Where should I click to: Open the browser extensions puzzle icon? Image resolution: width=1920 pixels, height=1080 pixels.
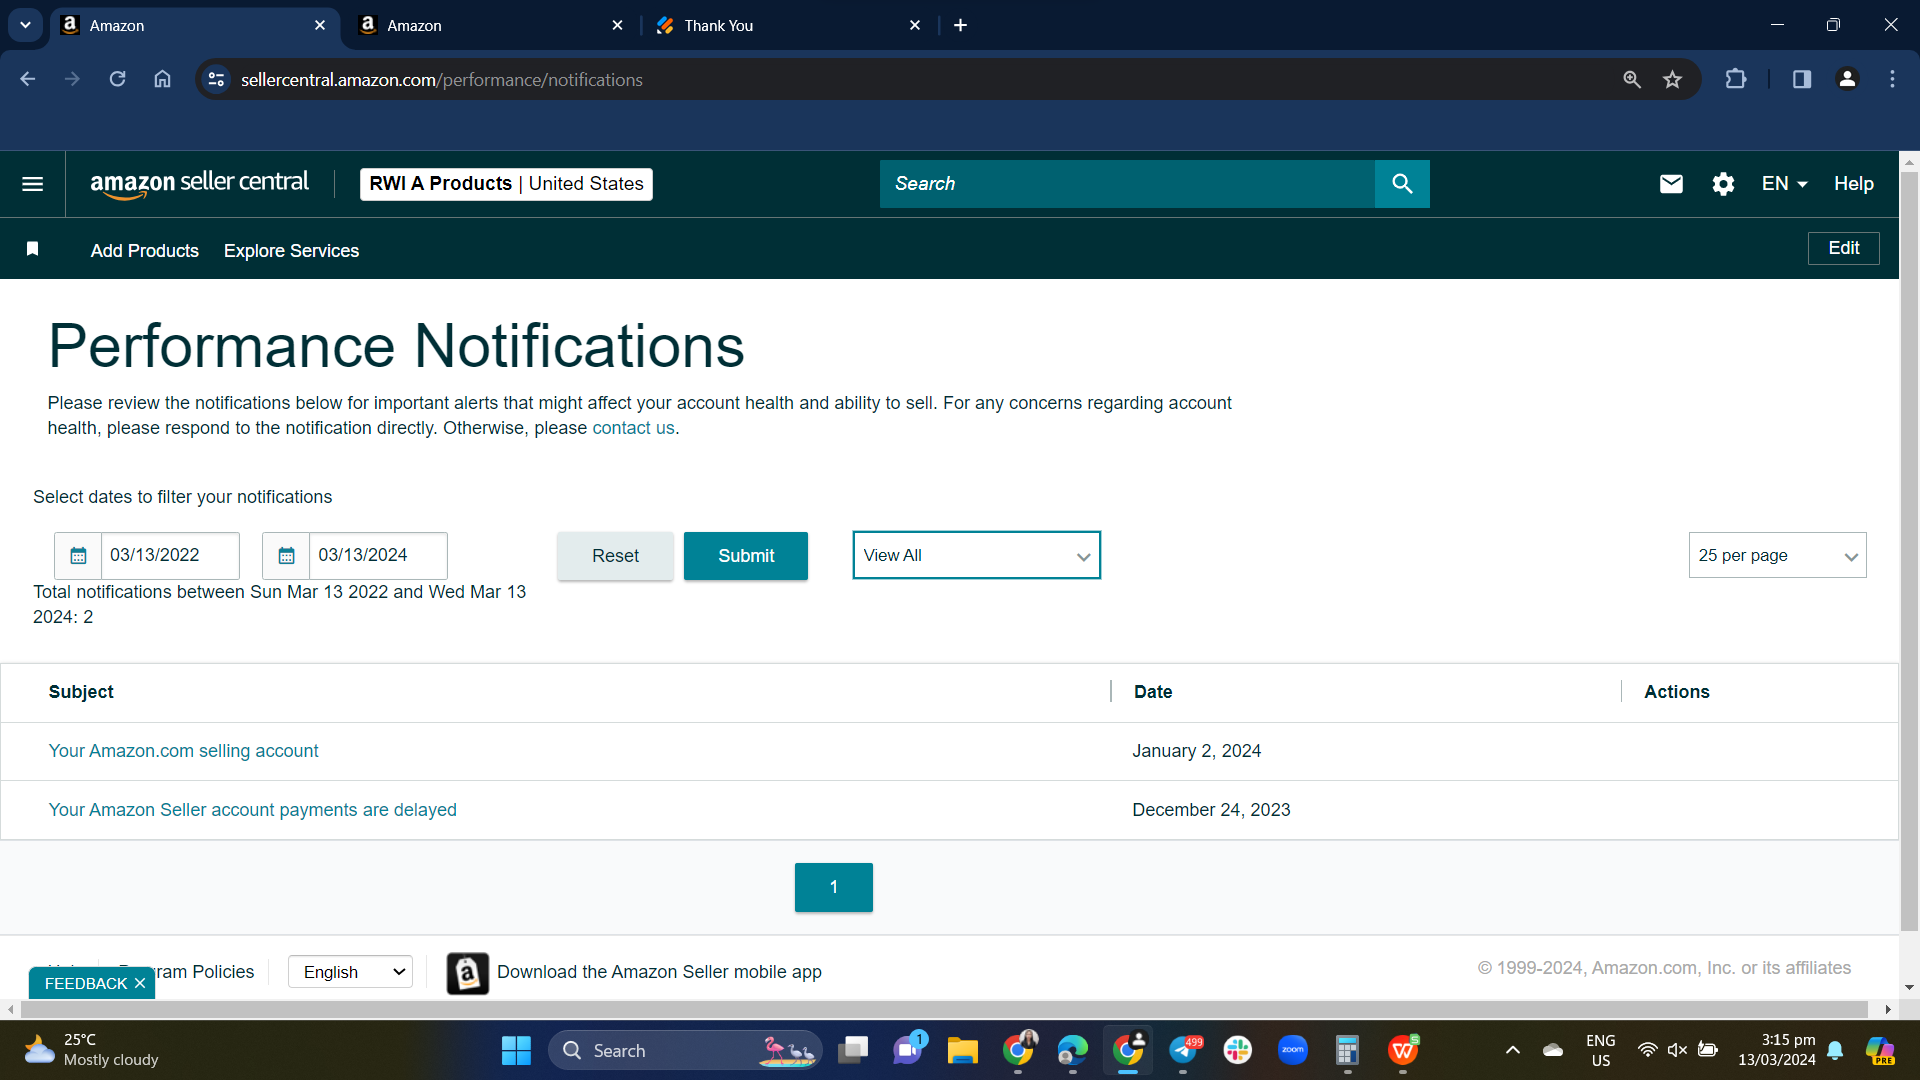(x=1736, y=79)
